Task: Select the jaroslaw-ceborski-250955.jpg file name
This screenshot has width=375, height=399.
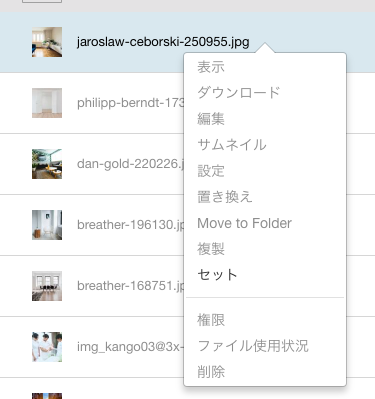Action: click(163, 42)
